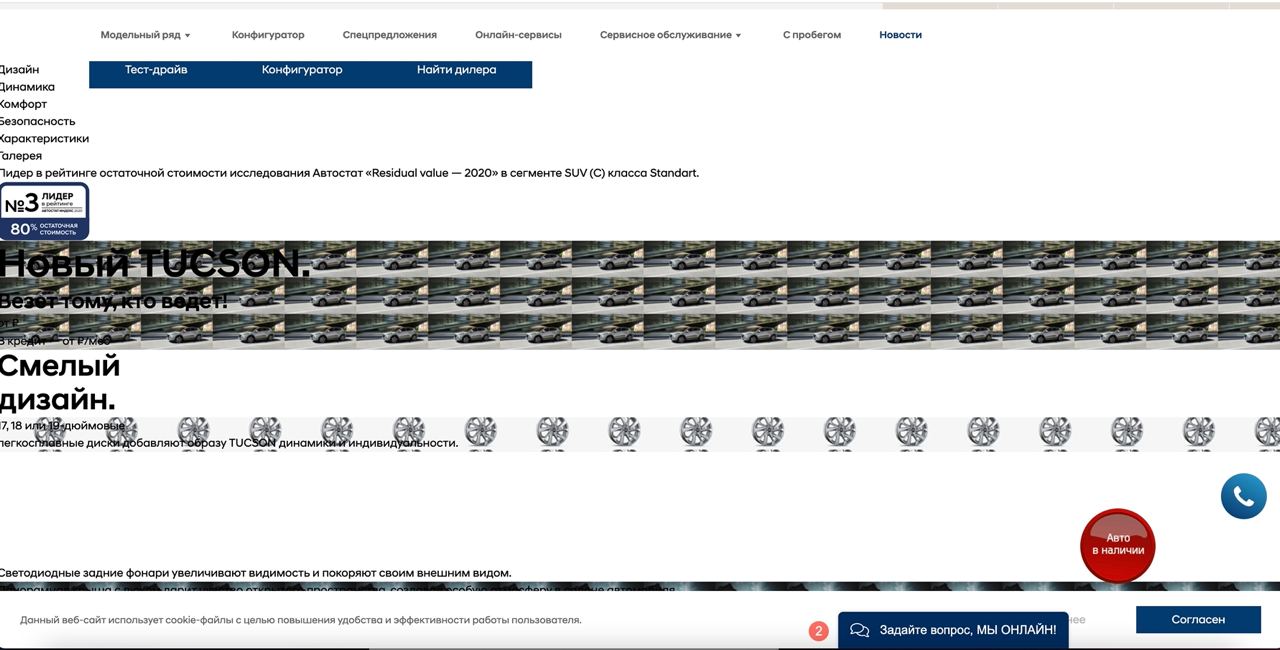The height and width of the screenshot is (650, 1280).
Task: Click Конфигуратор in the blue action bar
Action: tap(302, 70)
